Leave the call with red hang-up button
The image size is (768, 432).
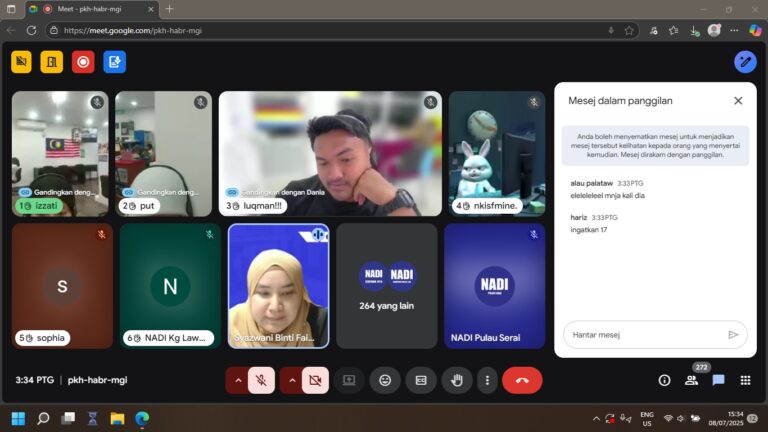coord(522,380)
